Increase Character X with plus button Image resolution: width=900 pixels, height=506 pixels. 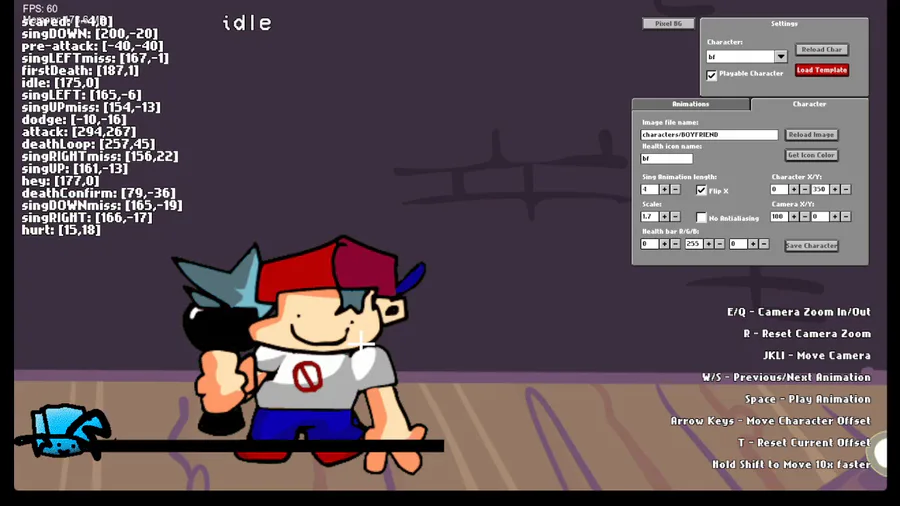pyautogui.click(x=794, y=189)
